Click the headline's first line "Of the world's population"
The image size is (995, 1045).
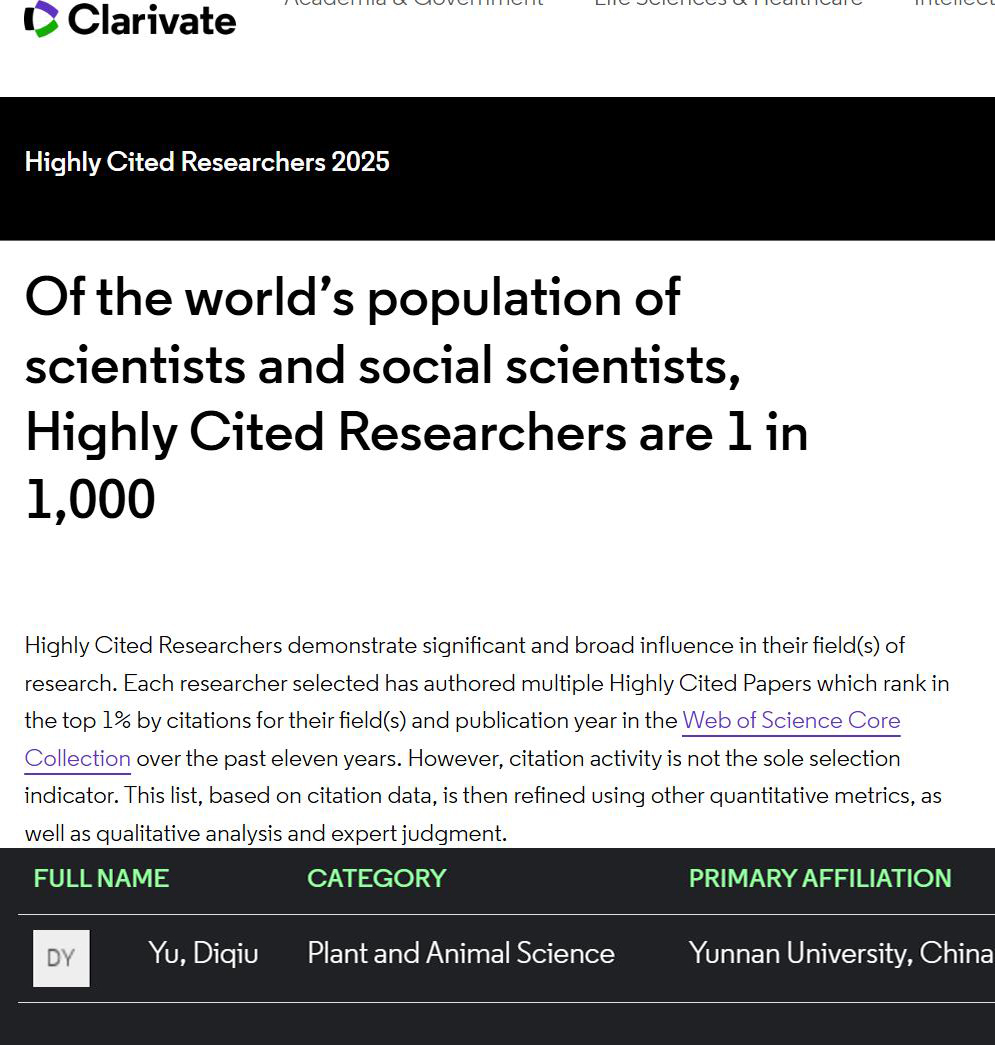(x=352, y=297)
